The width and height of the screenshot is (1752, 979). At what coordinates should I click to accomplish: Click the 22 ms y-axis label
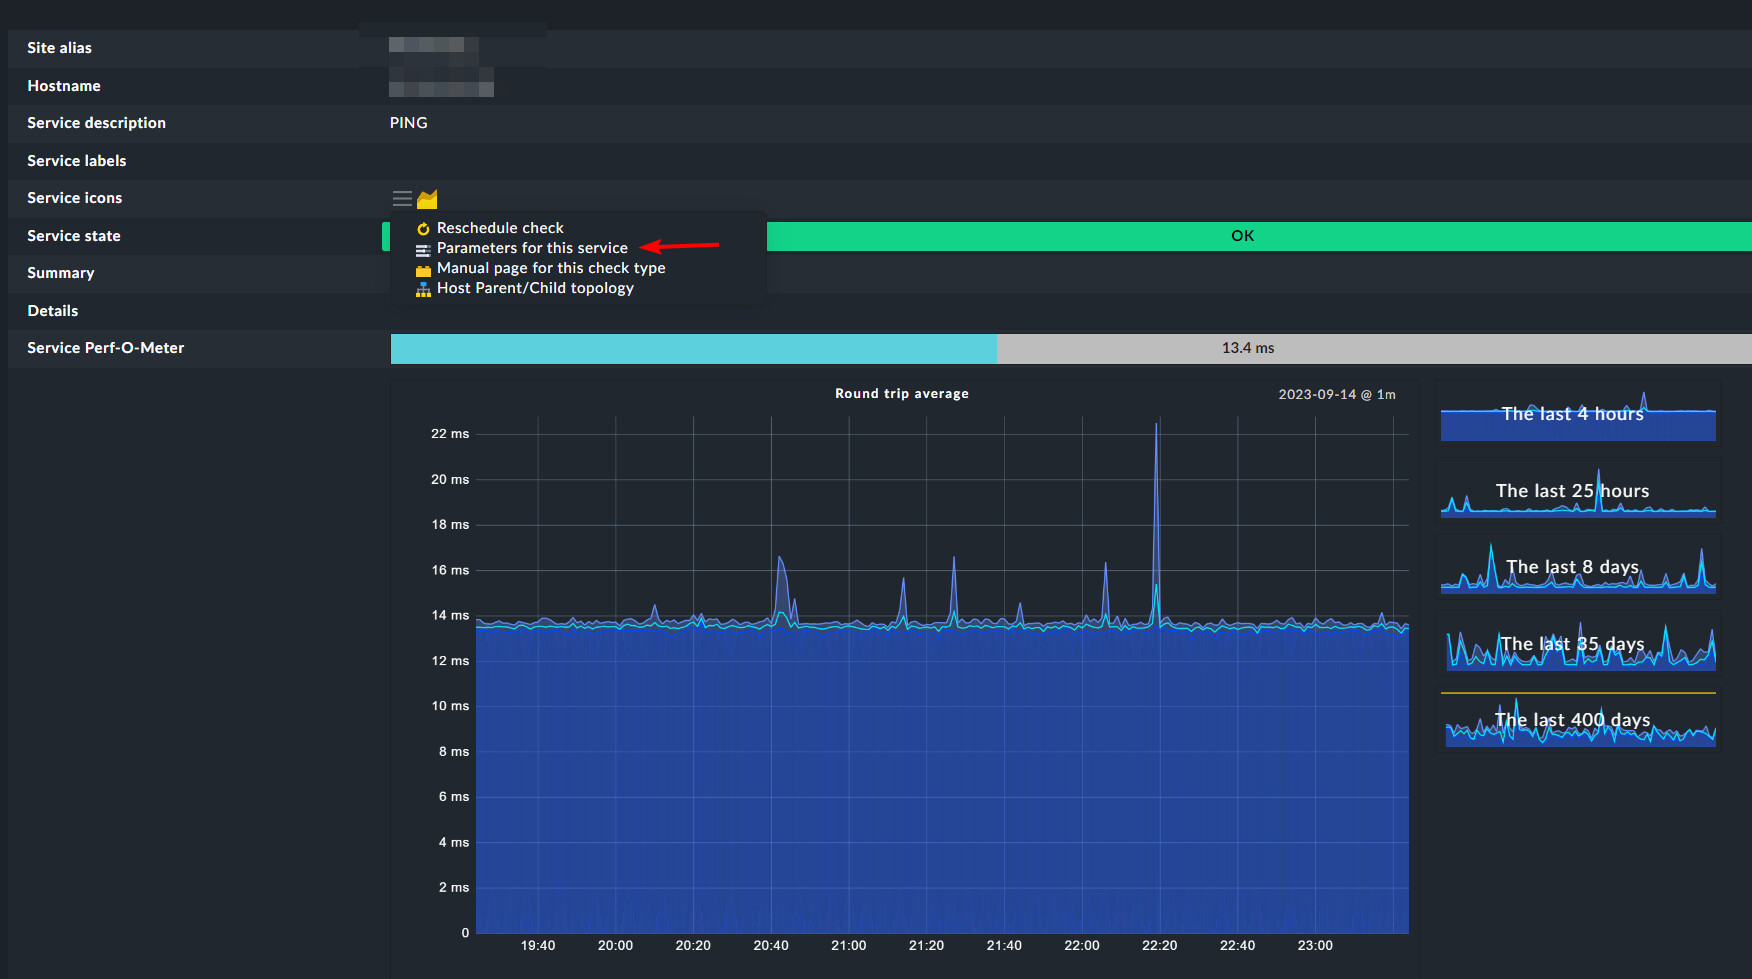point(450,434)
